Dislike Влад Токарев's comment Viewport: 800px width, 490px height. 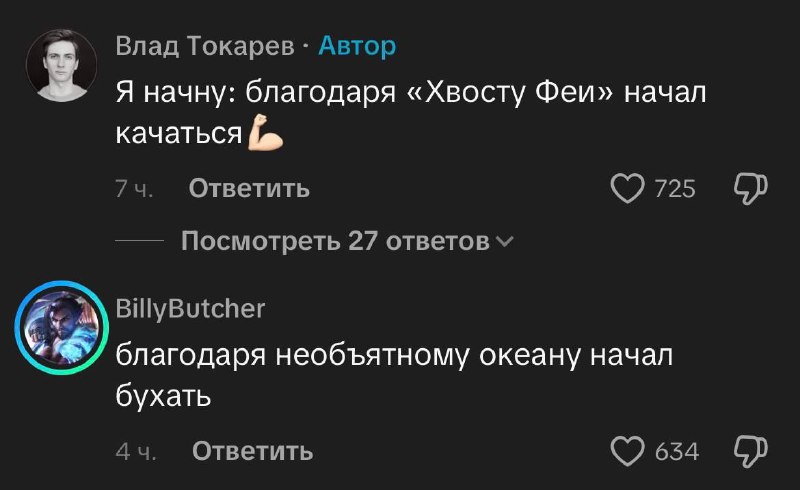(751, 188)
